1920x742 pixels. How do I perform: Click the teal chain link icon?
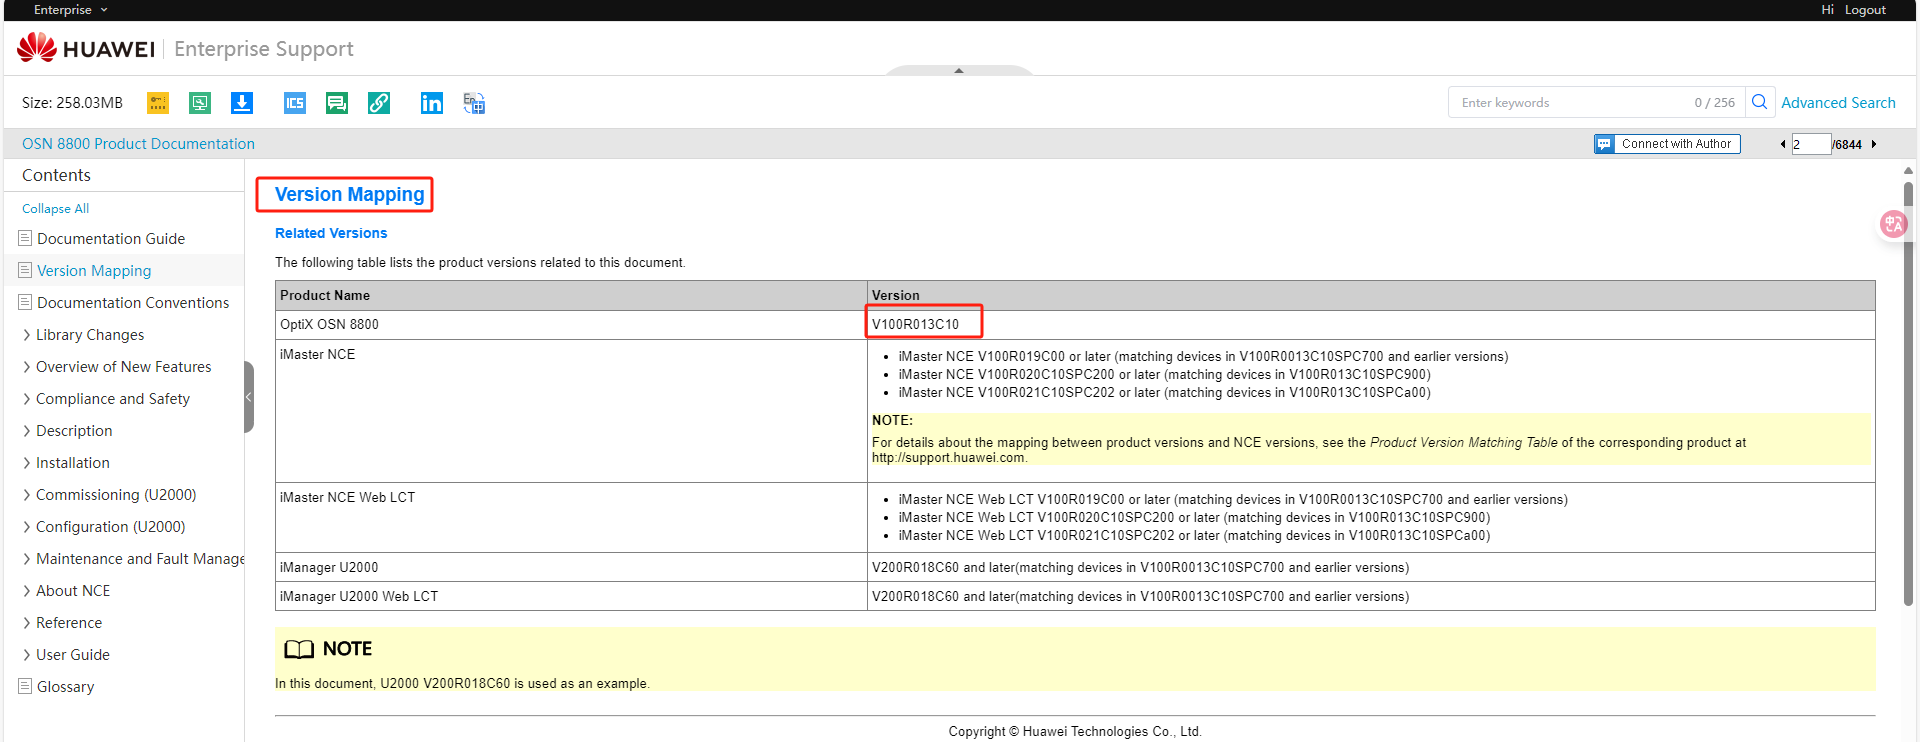point(379,103)
